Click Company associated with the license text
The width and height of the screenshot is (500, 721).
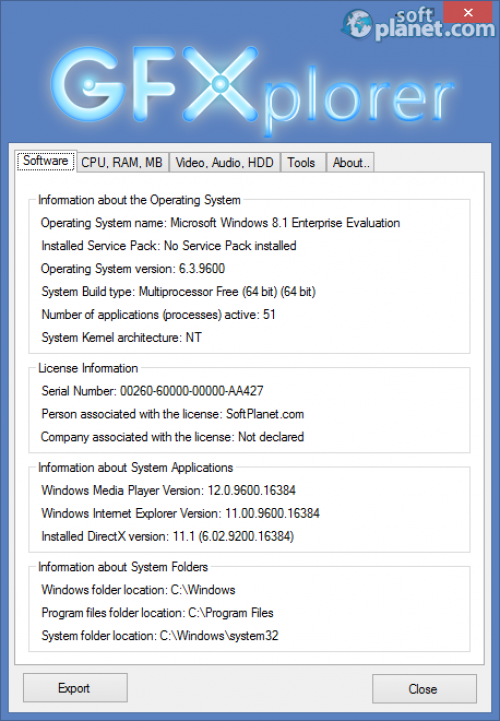172,437
